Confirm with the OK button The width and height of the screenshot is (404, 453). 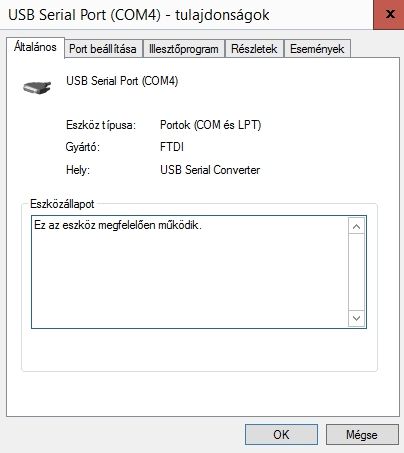point(281,434)
